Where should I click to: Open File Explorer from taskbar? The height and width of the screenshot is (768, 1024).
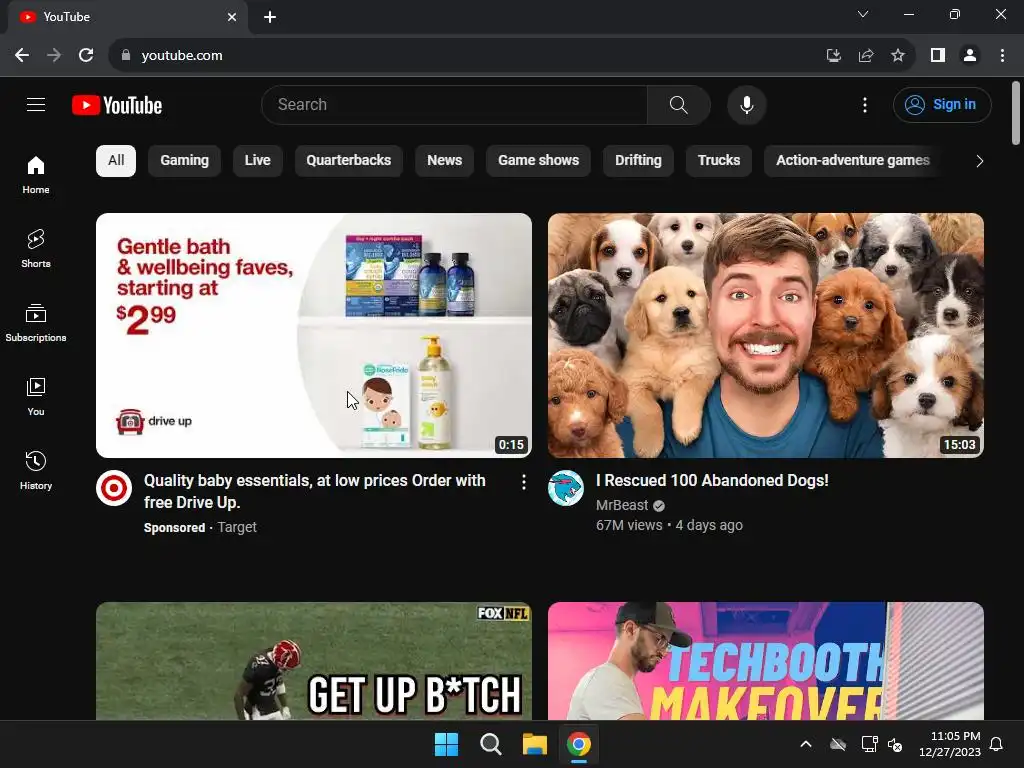(535, 744)
